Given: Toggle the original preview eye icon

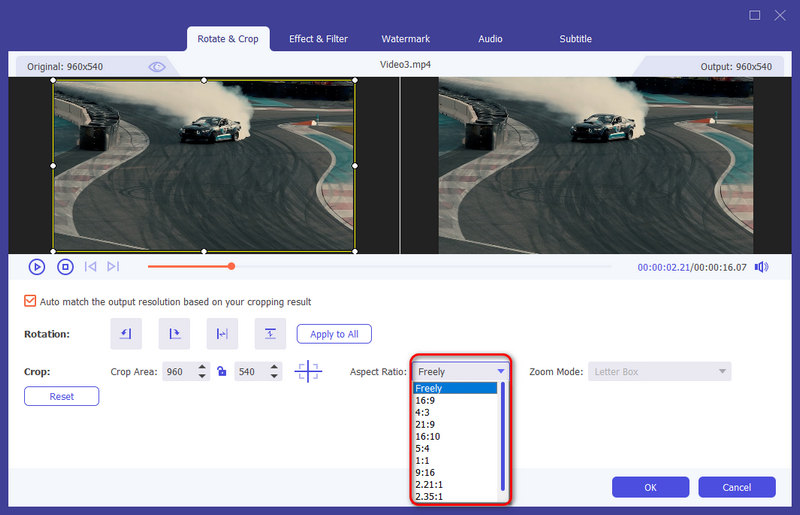Looking at the screenshot, I should pos(157,67).
